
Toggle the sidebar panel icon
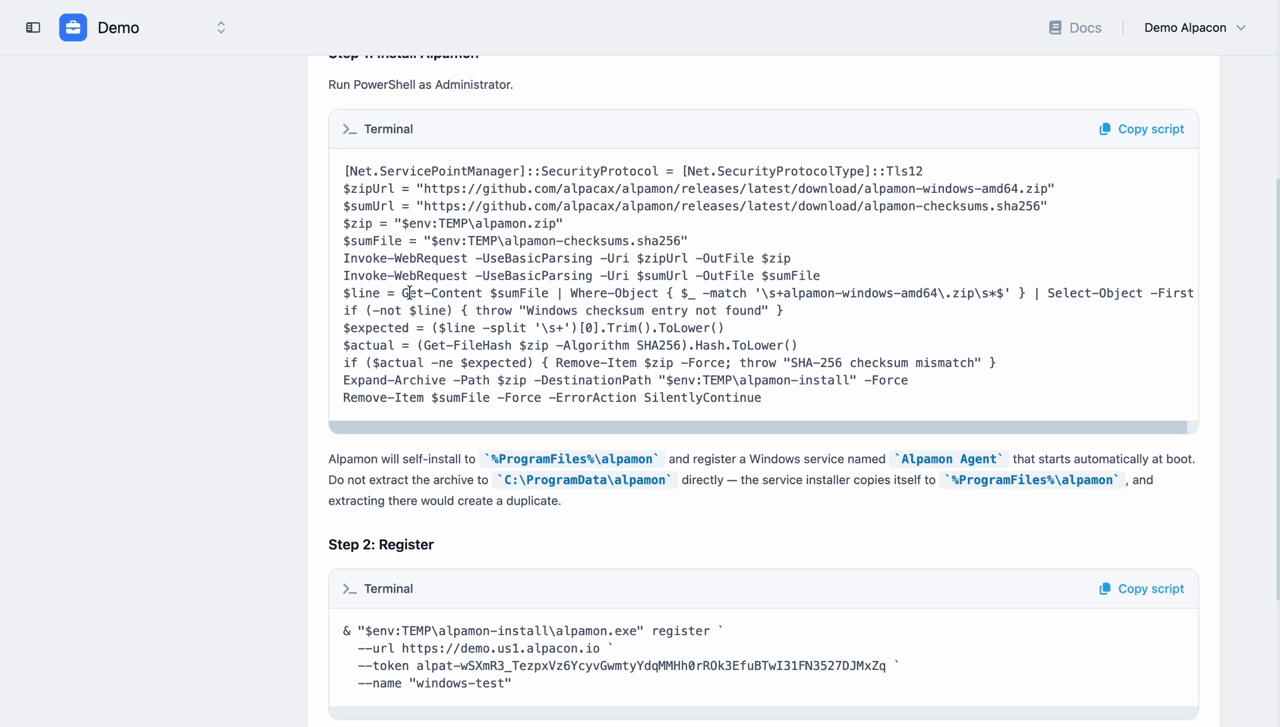[x=33, y=28]
